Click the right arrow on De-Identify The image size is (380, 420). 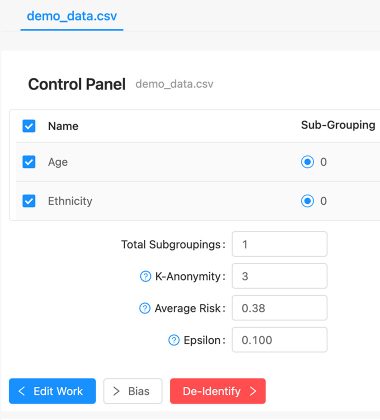pos(253,391)
